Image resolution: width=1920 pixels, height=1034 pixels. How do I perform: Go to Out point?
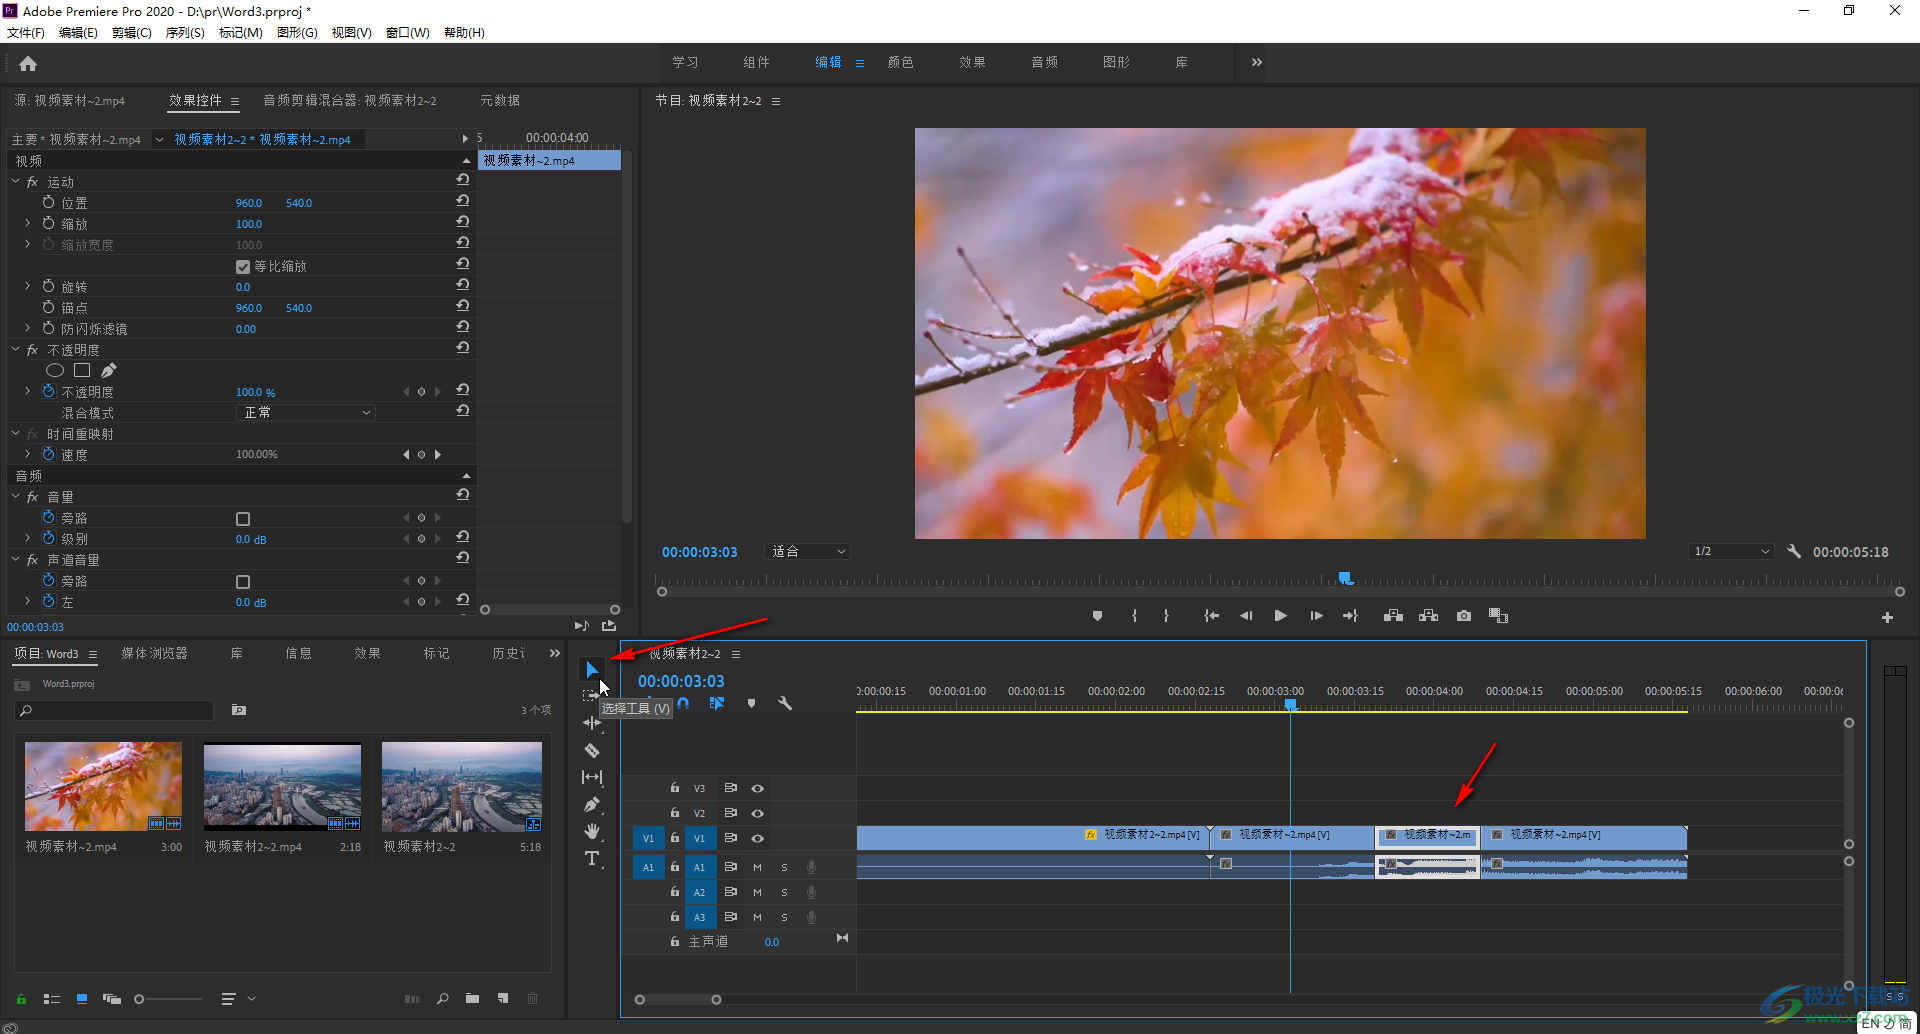[x=1350, y=616]
